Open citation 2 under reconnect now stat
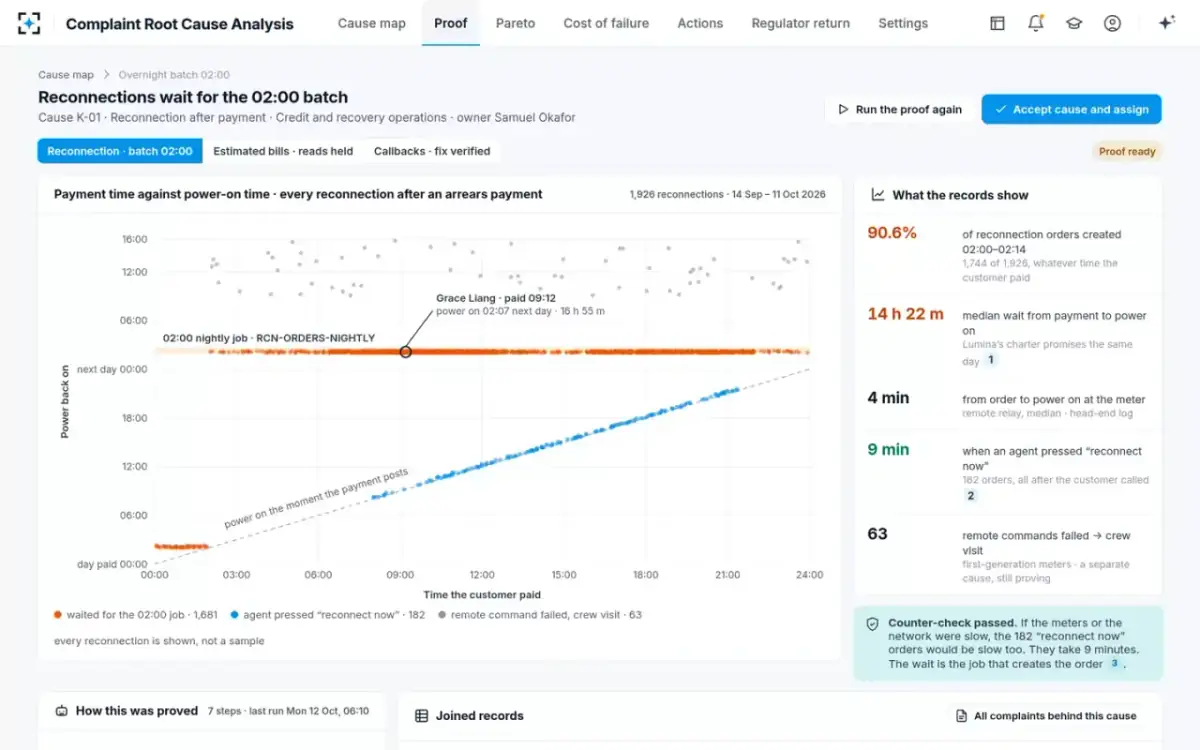This screenshot has width=1200, height=750. [970, 495]
